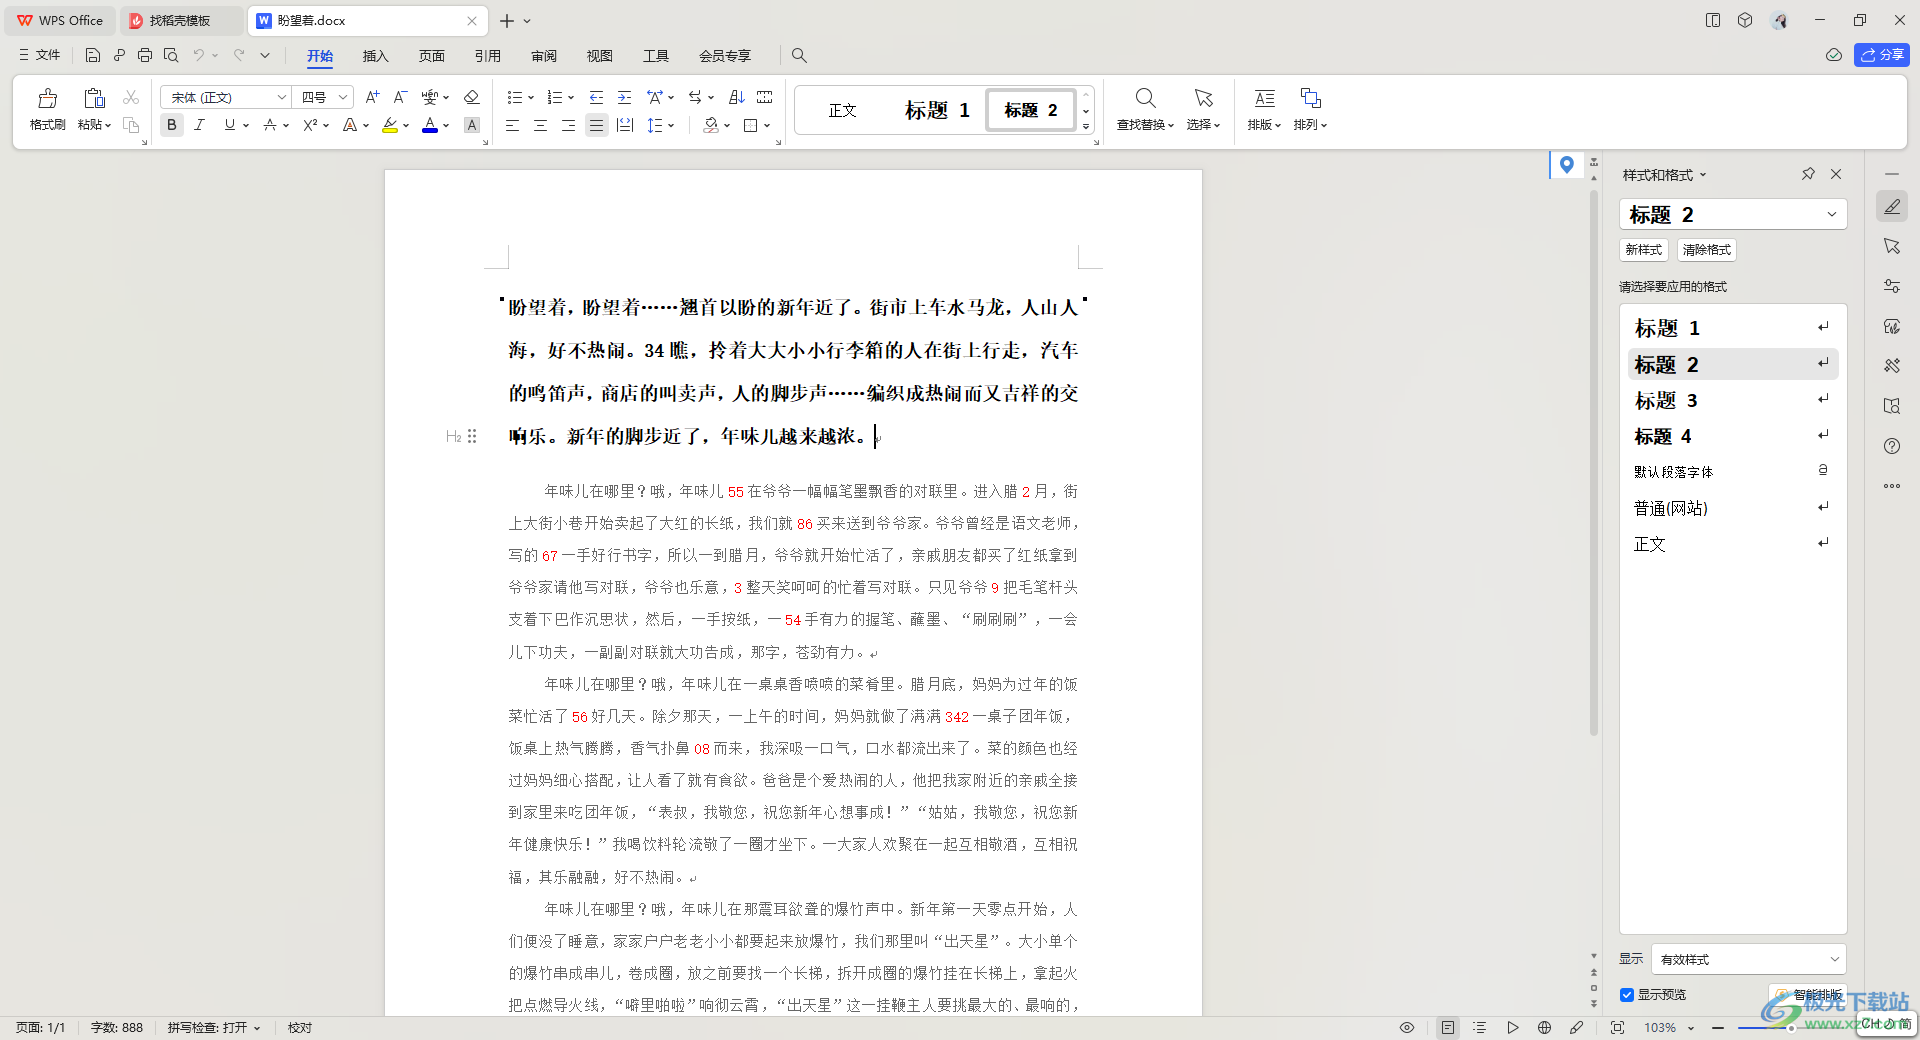
Task: Close the Styles and Formatting pane
Action: pyautogui.click(x=1836, y=174)
